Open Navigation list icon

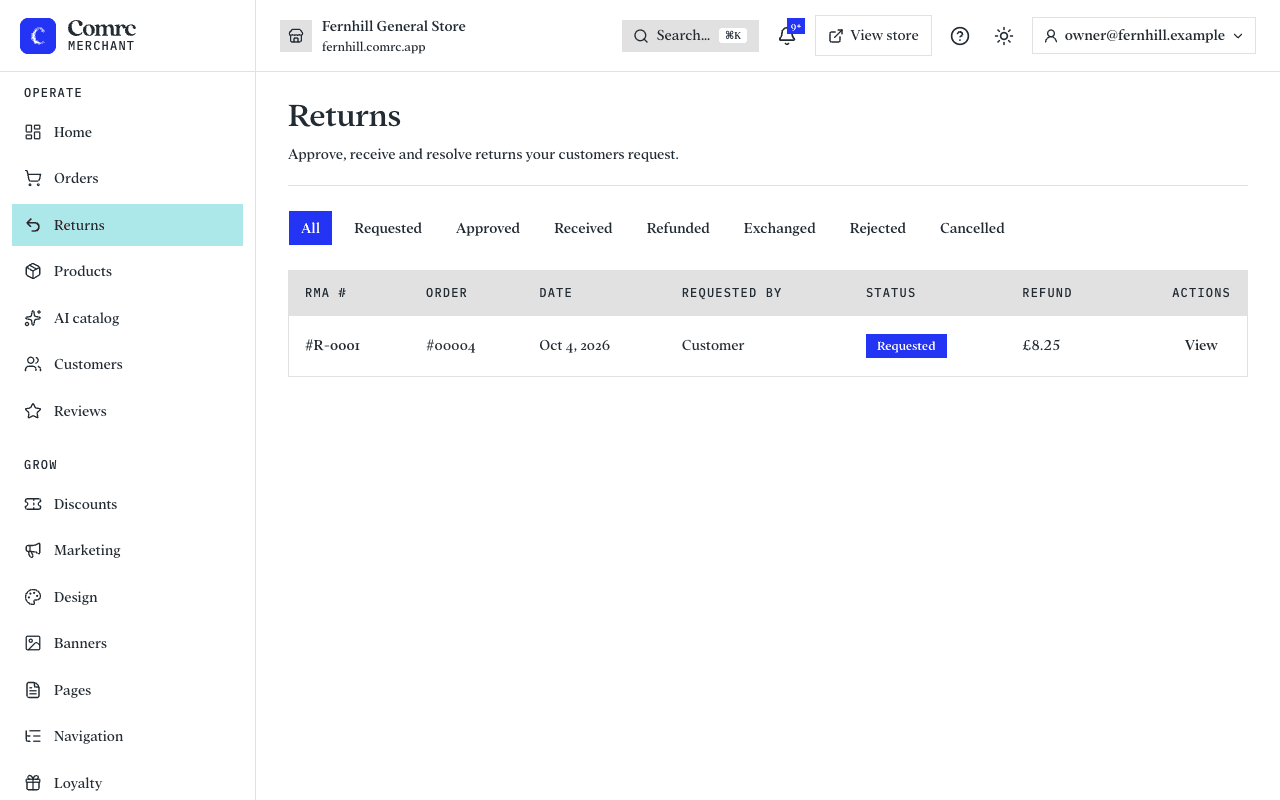tap(33, 736)
